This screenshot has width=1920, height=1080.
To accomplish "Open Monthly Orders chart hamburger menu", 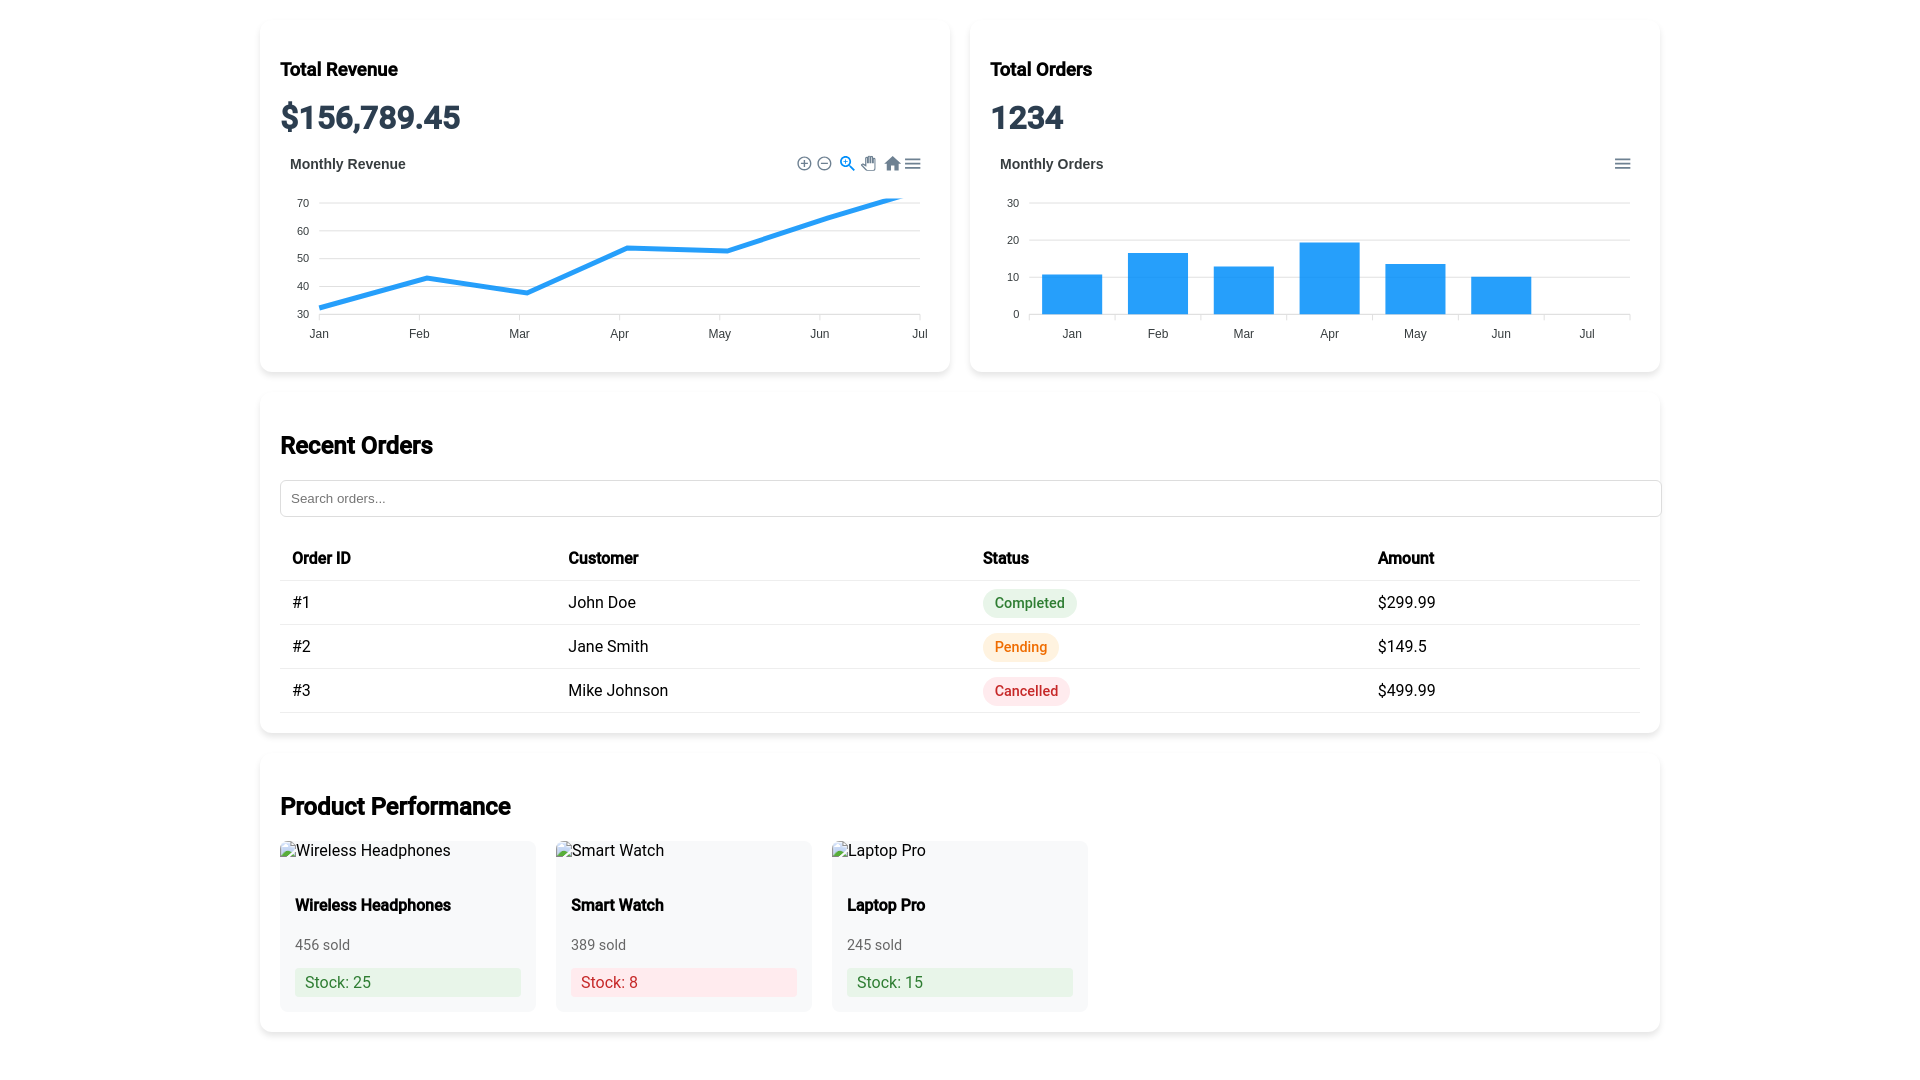I will pos(1622,163).
